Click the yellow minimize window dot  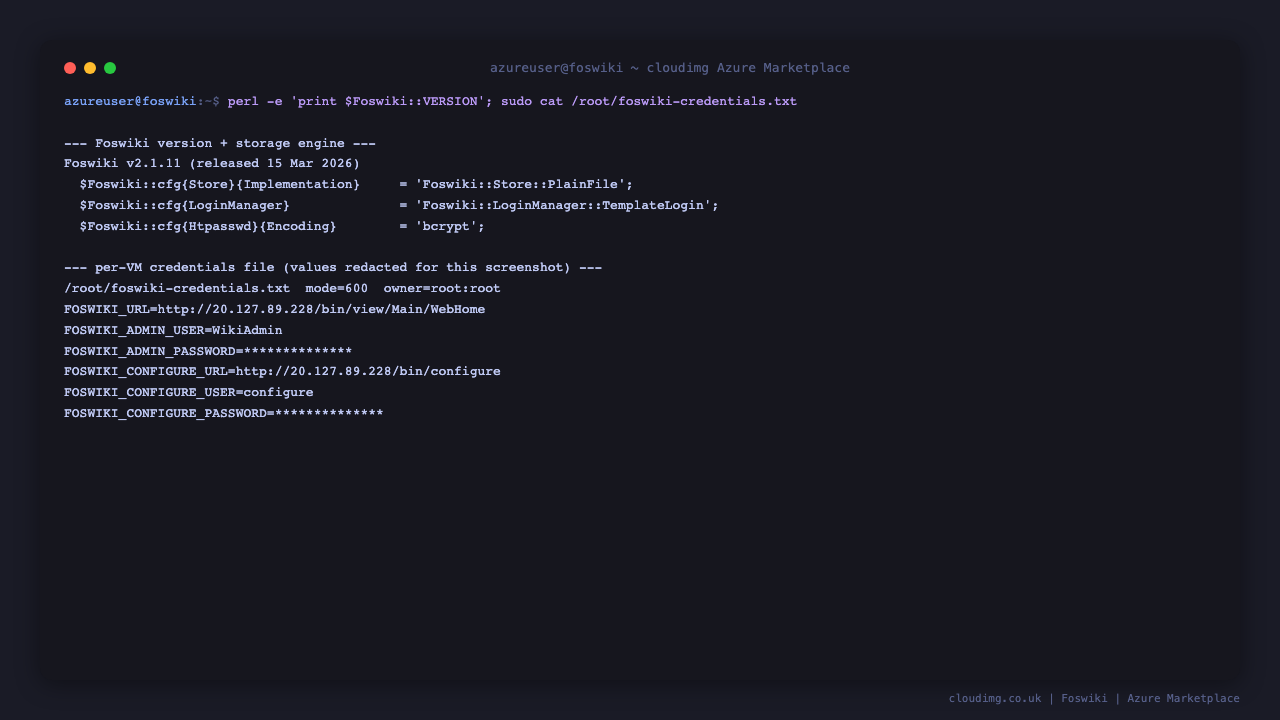tap(90, 68)
